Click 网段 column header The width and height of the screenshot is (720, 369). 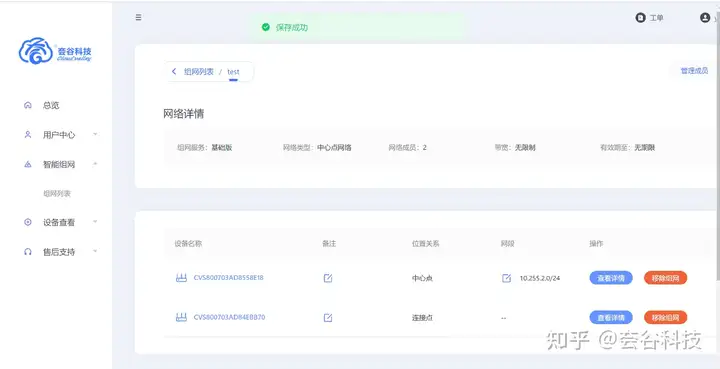[x=507, y=244]
